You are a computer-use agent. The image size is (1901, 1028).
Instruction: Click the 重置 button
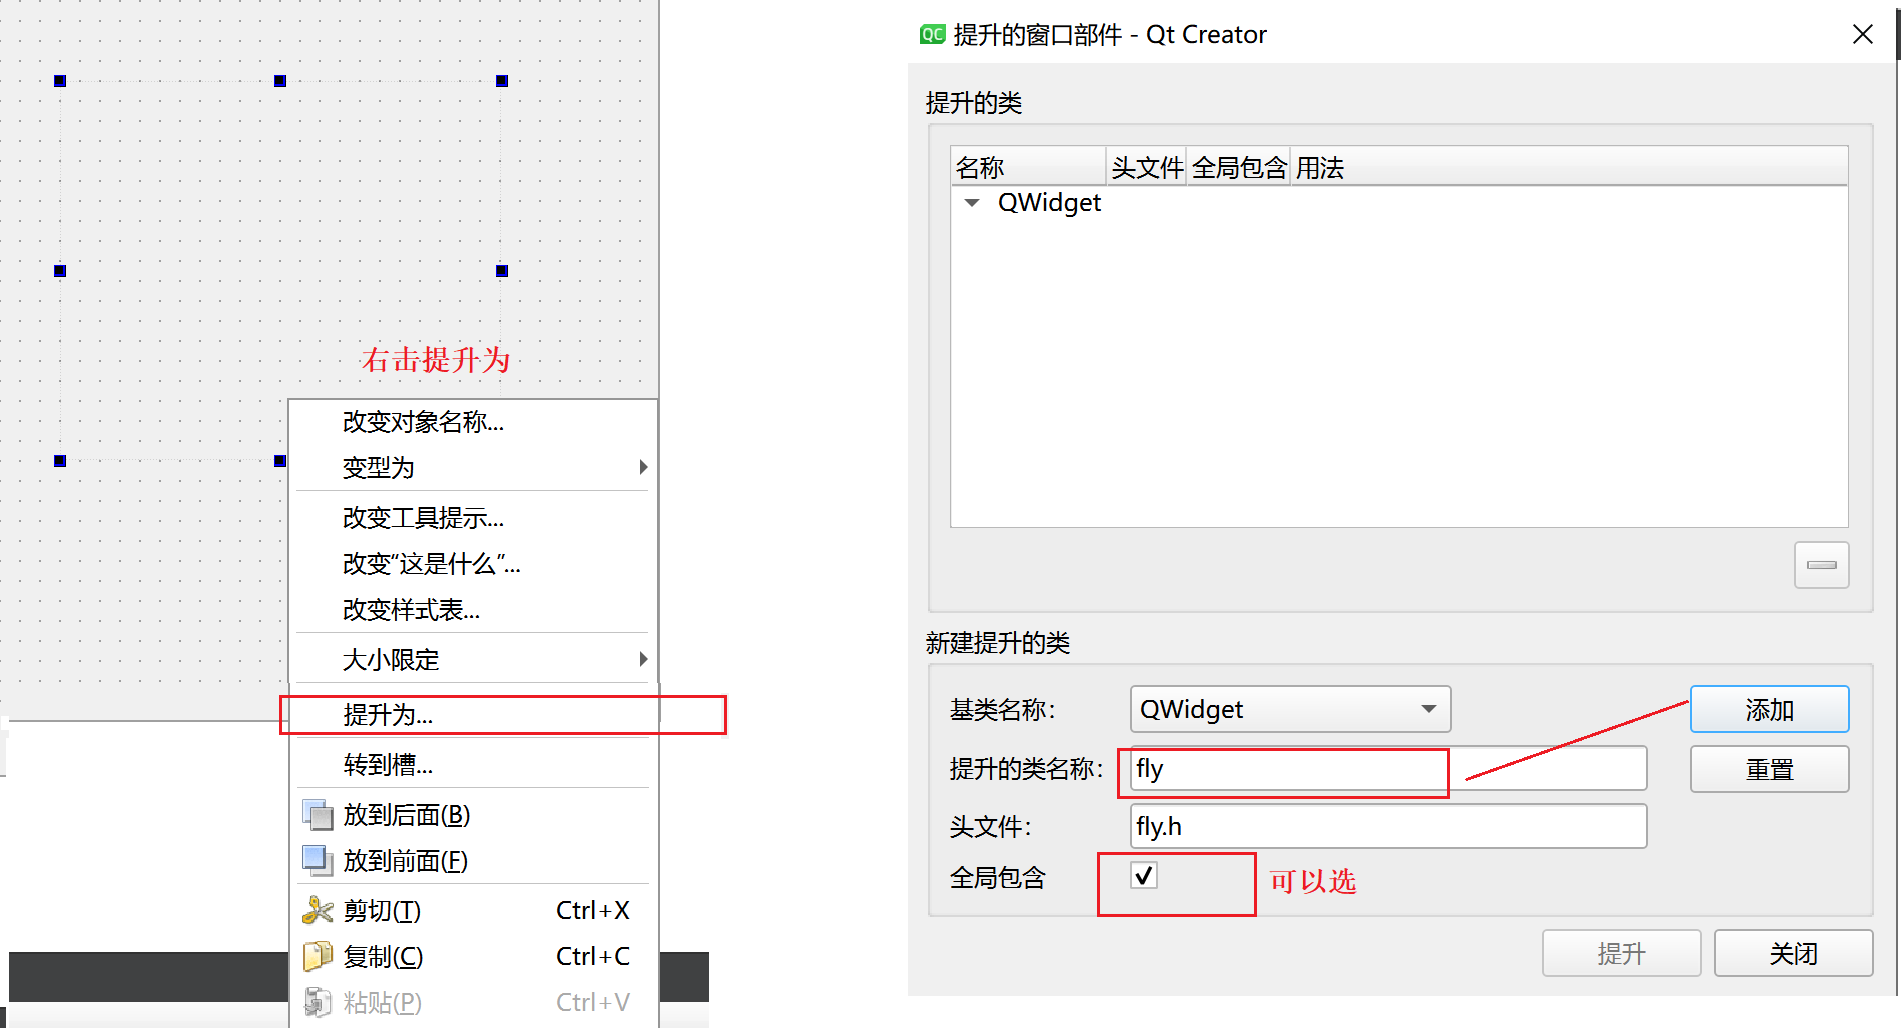pyautogui.click(x=1769, y=769)
